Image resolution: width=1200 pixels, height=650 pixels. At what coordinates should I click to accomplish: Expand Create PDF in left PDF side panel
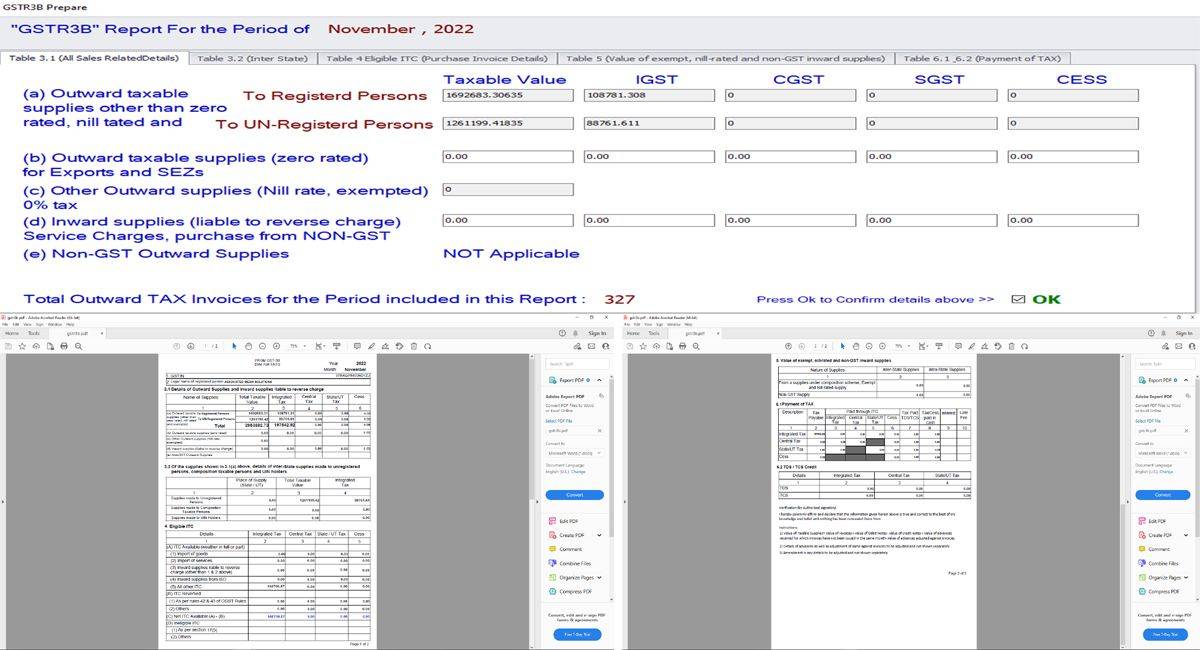tap(598, 535)
